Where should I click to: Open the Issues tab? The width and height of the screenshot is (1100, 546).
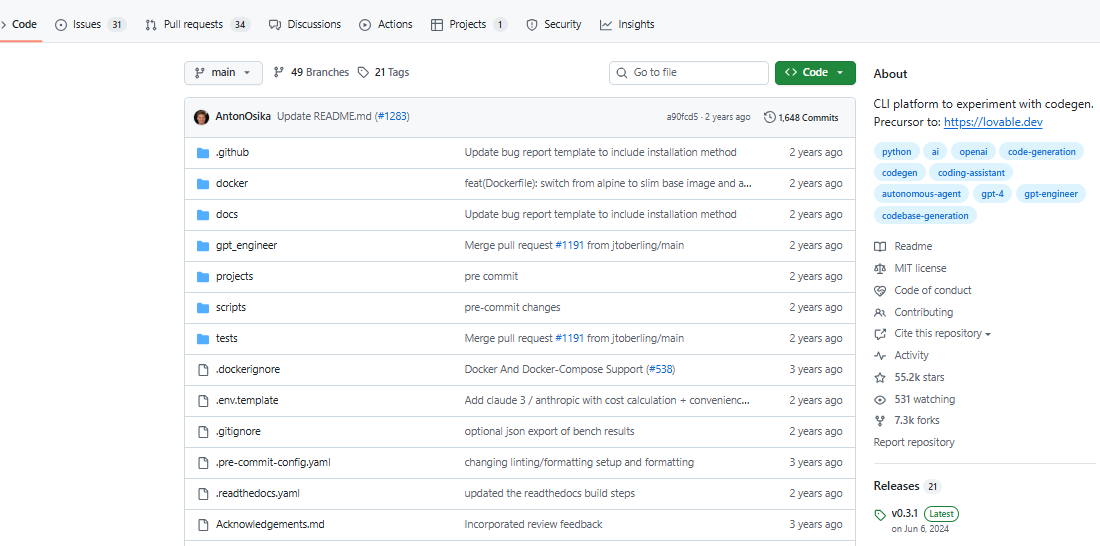(x=90, y=25)
